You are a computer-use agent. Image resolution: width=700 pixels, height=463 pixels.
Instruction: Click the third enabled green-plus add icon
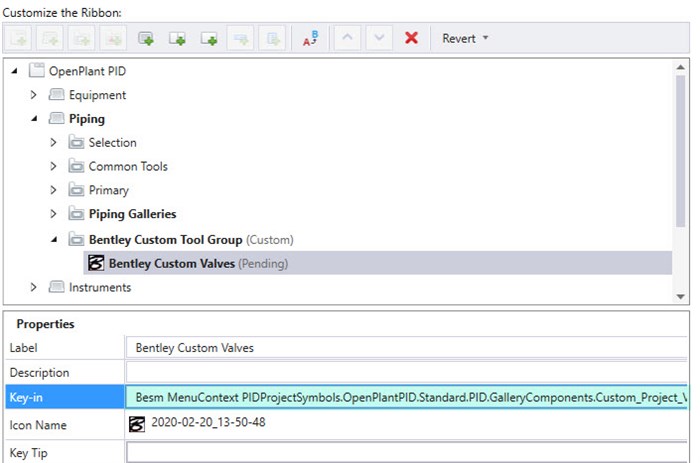tap(209, 39)
